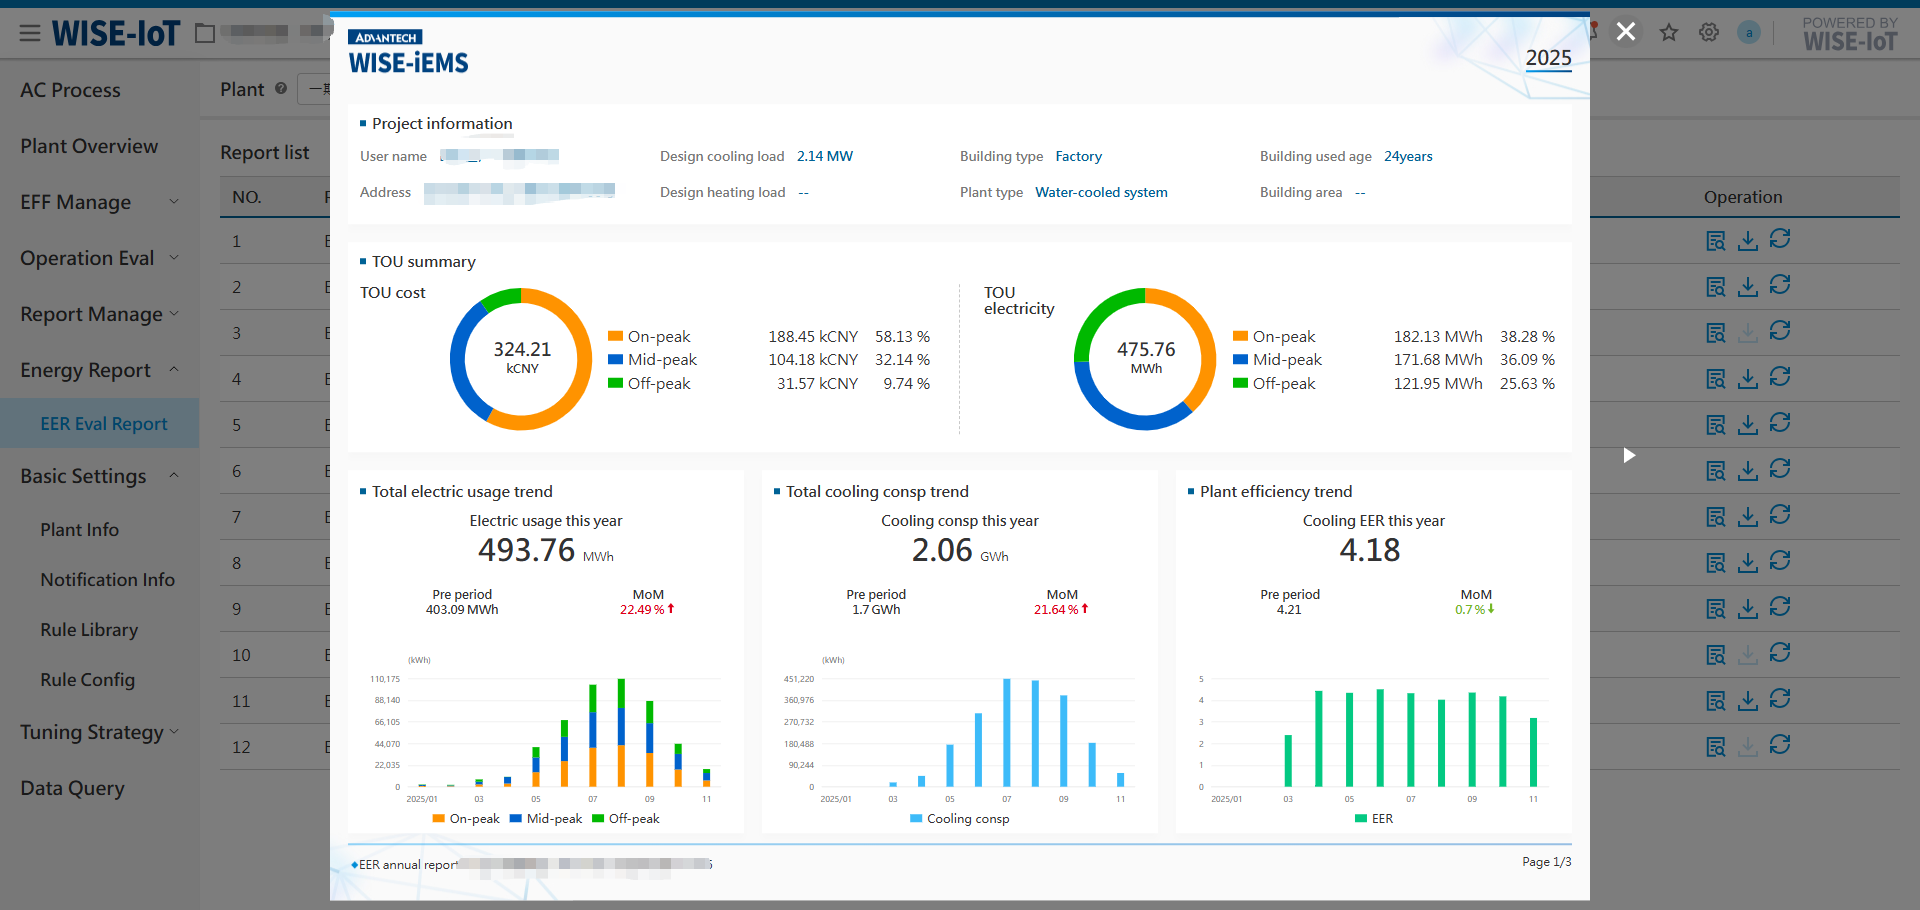Click the favorites star icon in header
The height and width of the screenshot is (910, 1920).
[1669, 33]
